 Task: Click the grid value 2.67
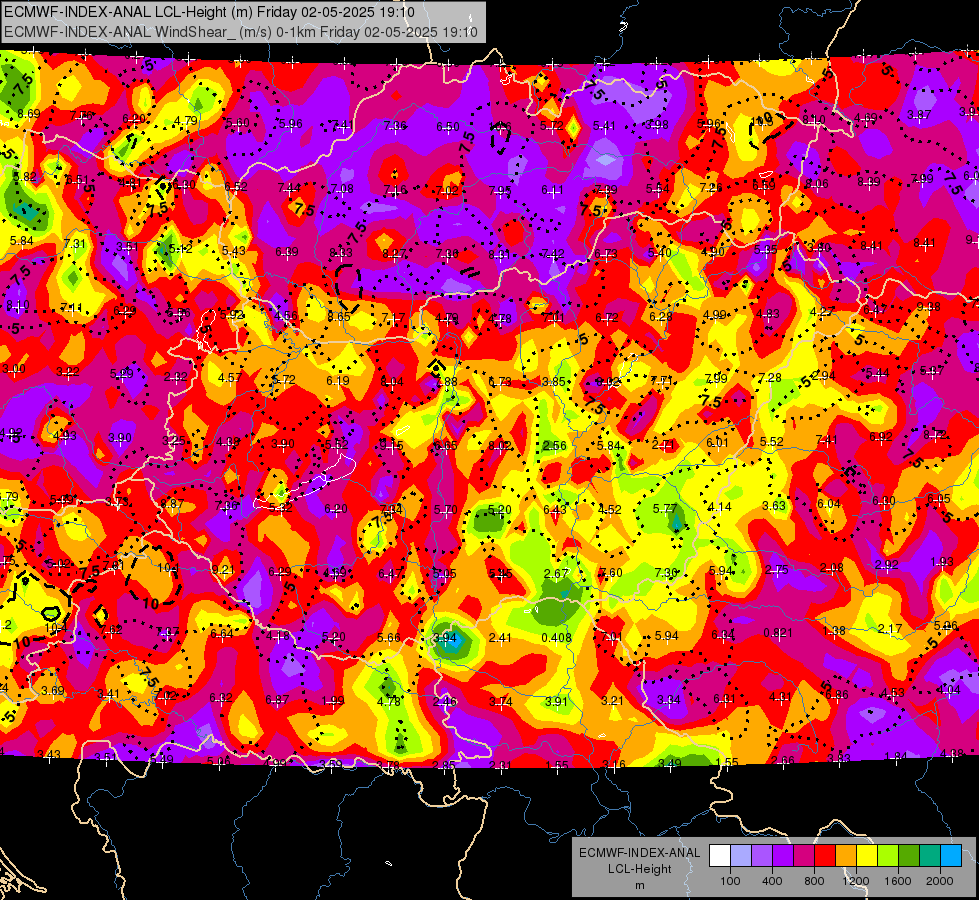[x=556, y=573]
